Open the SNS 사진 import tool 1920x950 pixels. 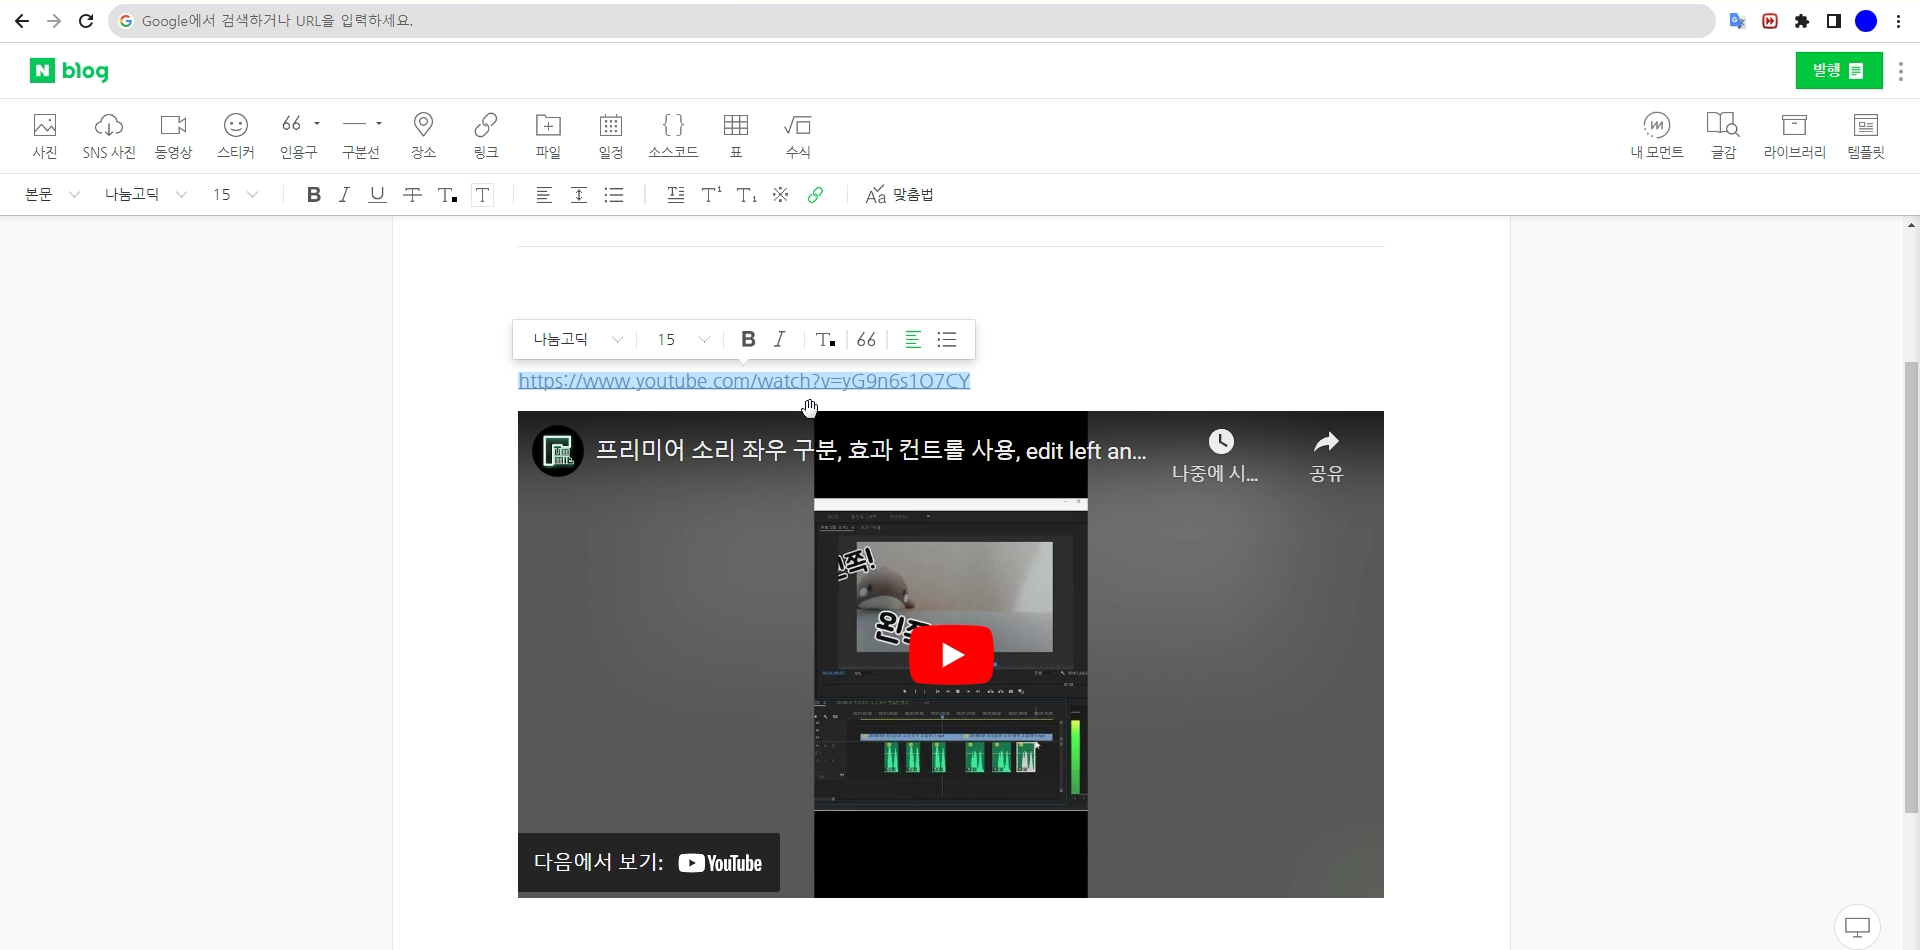click(x=109, y=136)
